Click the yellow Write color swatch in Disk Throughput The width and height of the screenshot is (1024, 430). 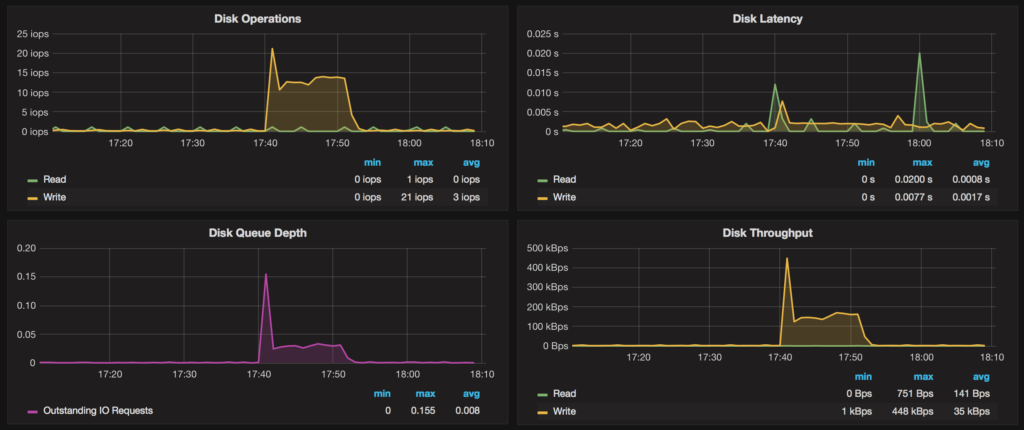pyautogui.click(x=543, y=411)
